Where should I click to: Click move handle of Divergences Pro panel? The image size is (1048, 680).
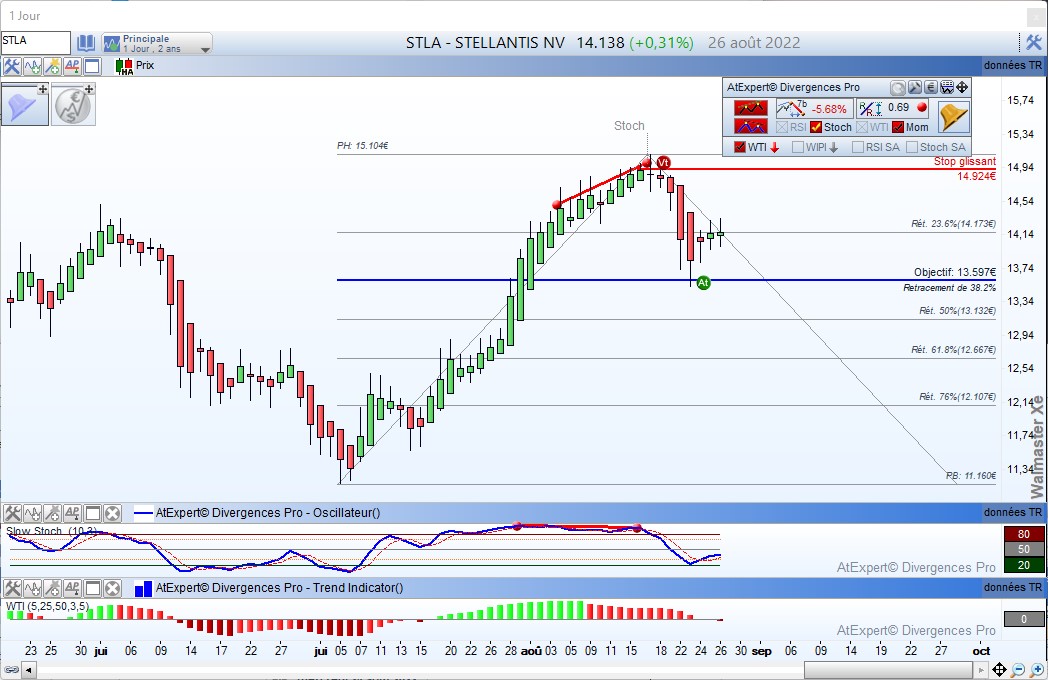(962, 88)
